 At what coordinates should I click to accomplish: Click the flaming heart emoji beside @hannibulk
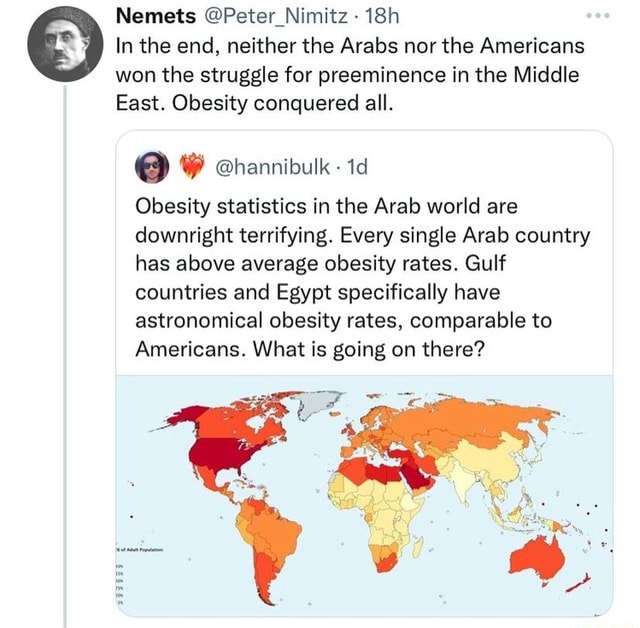192,166
